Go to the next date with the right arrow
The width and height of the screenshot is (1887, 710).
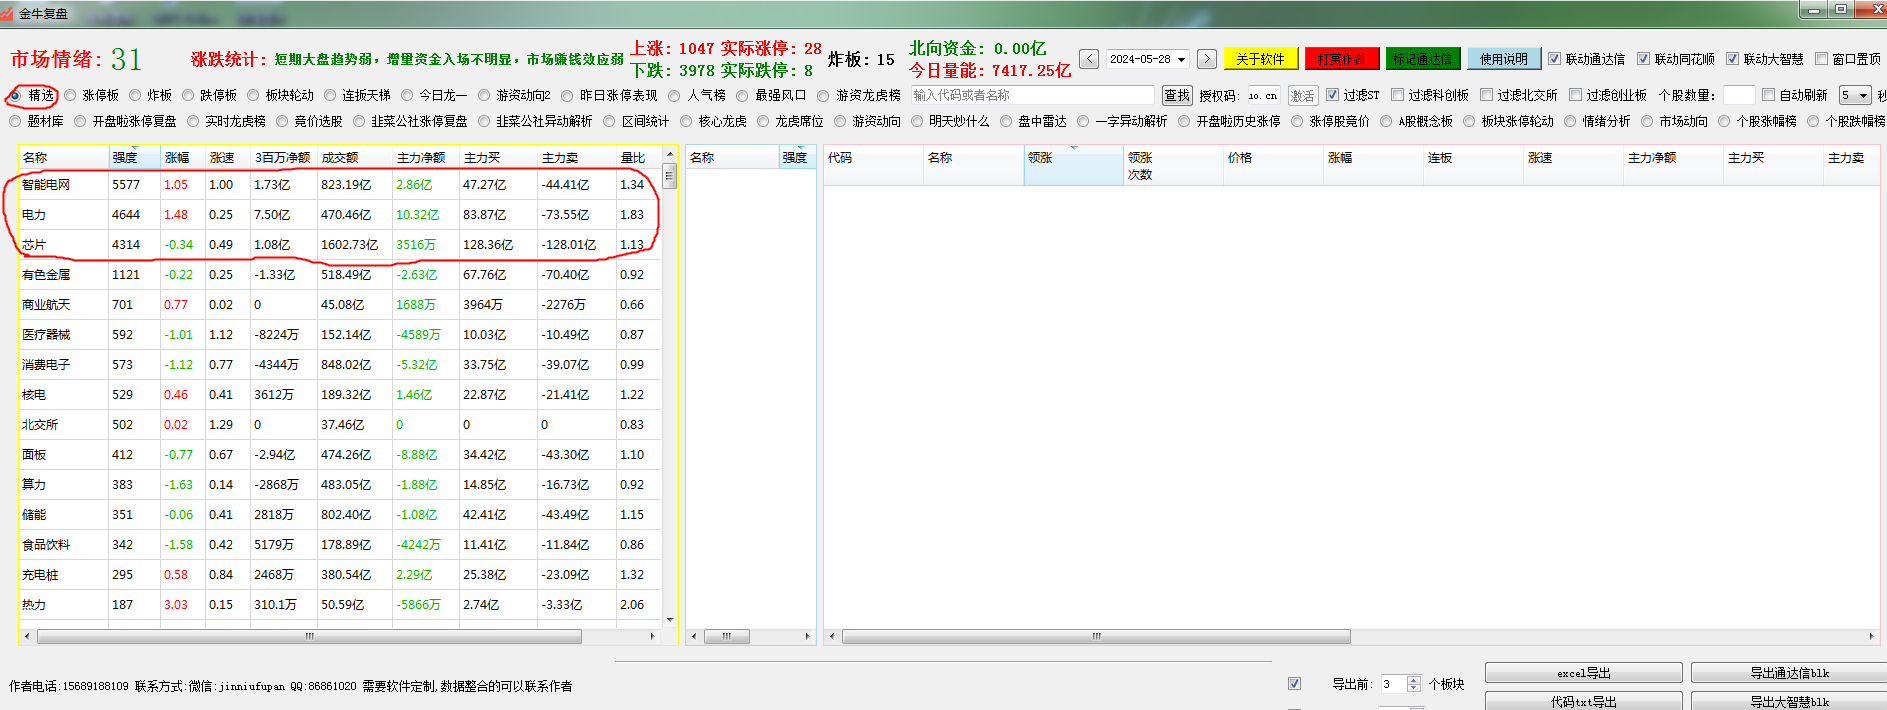[x=1207, y=59]
